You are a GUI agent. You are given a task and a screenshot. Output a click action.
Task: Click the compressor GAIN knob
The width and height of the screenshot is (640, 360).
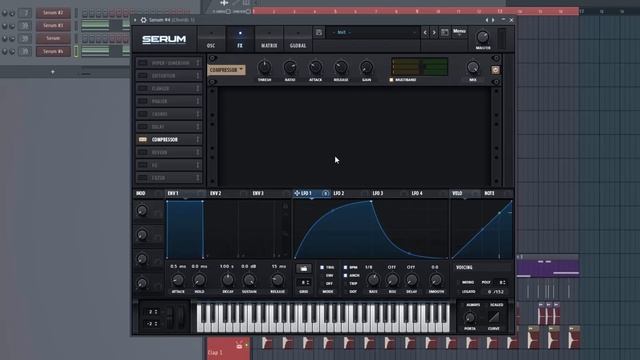coord(367,67)
